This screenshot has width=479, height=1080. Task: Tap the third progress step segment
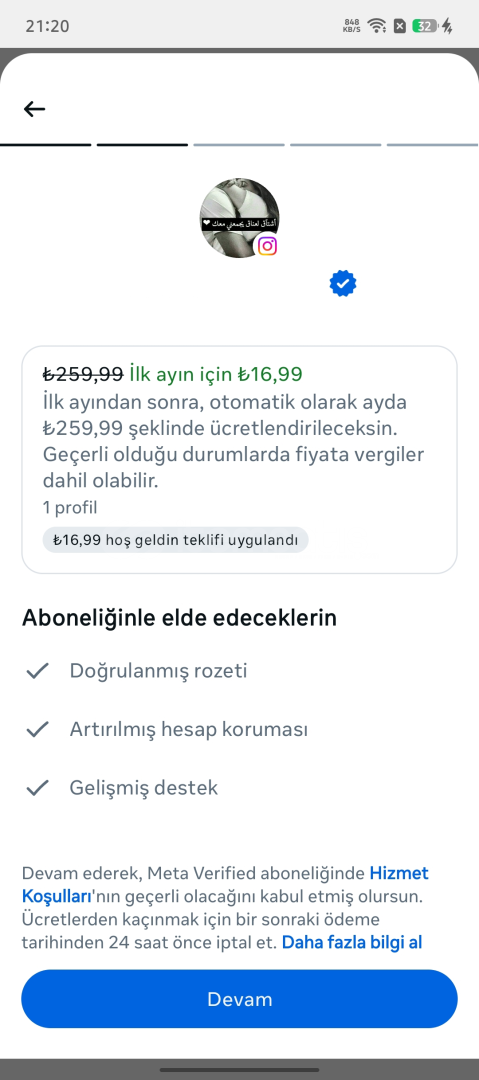(239, 145)
